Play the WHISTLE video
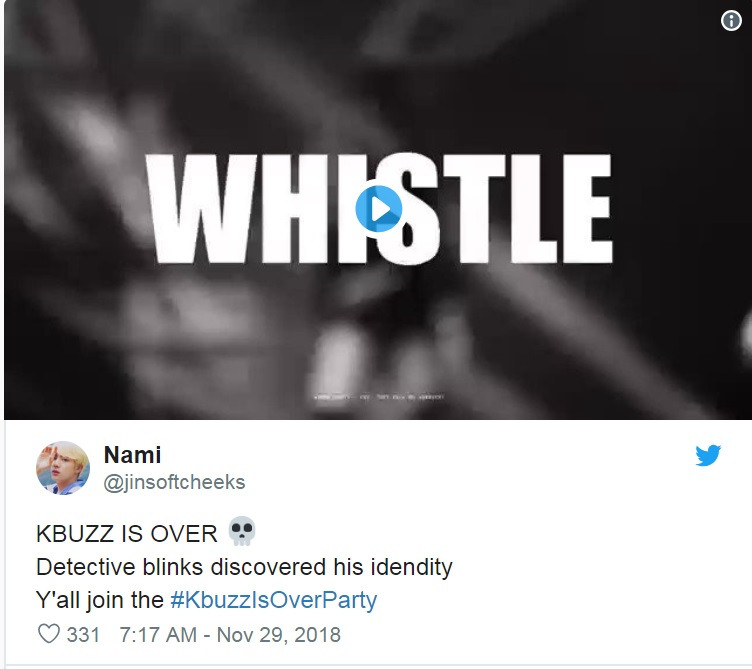Screen dimensions: 752x669 378,209
